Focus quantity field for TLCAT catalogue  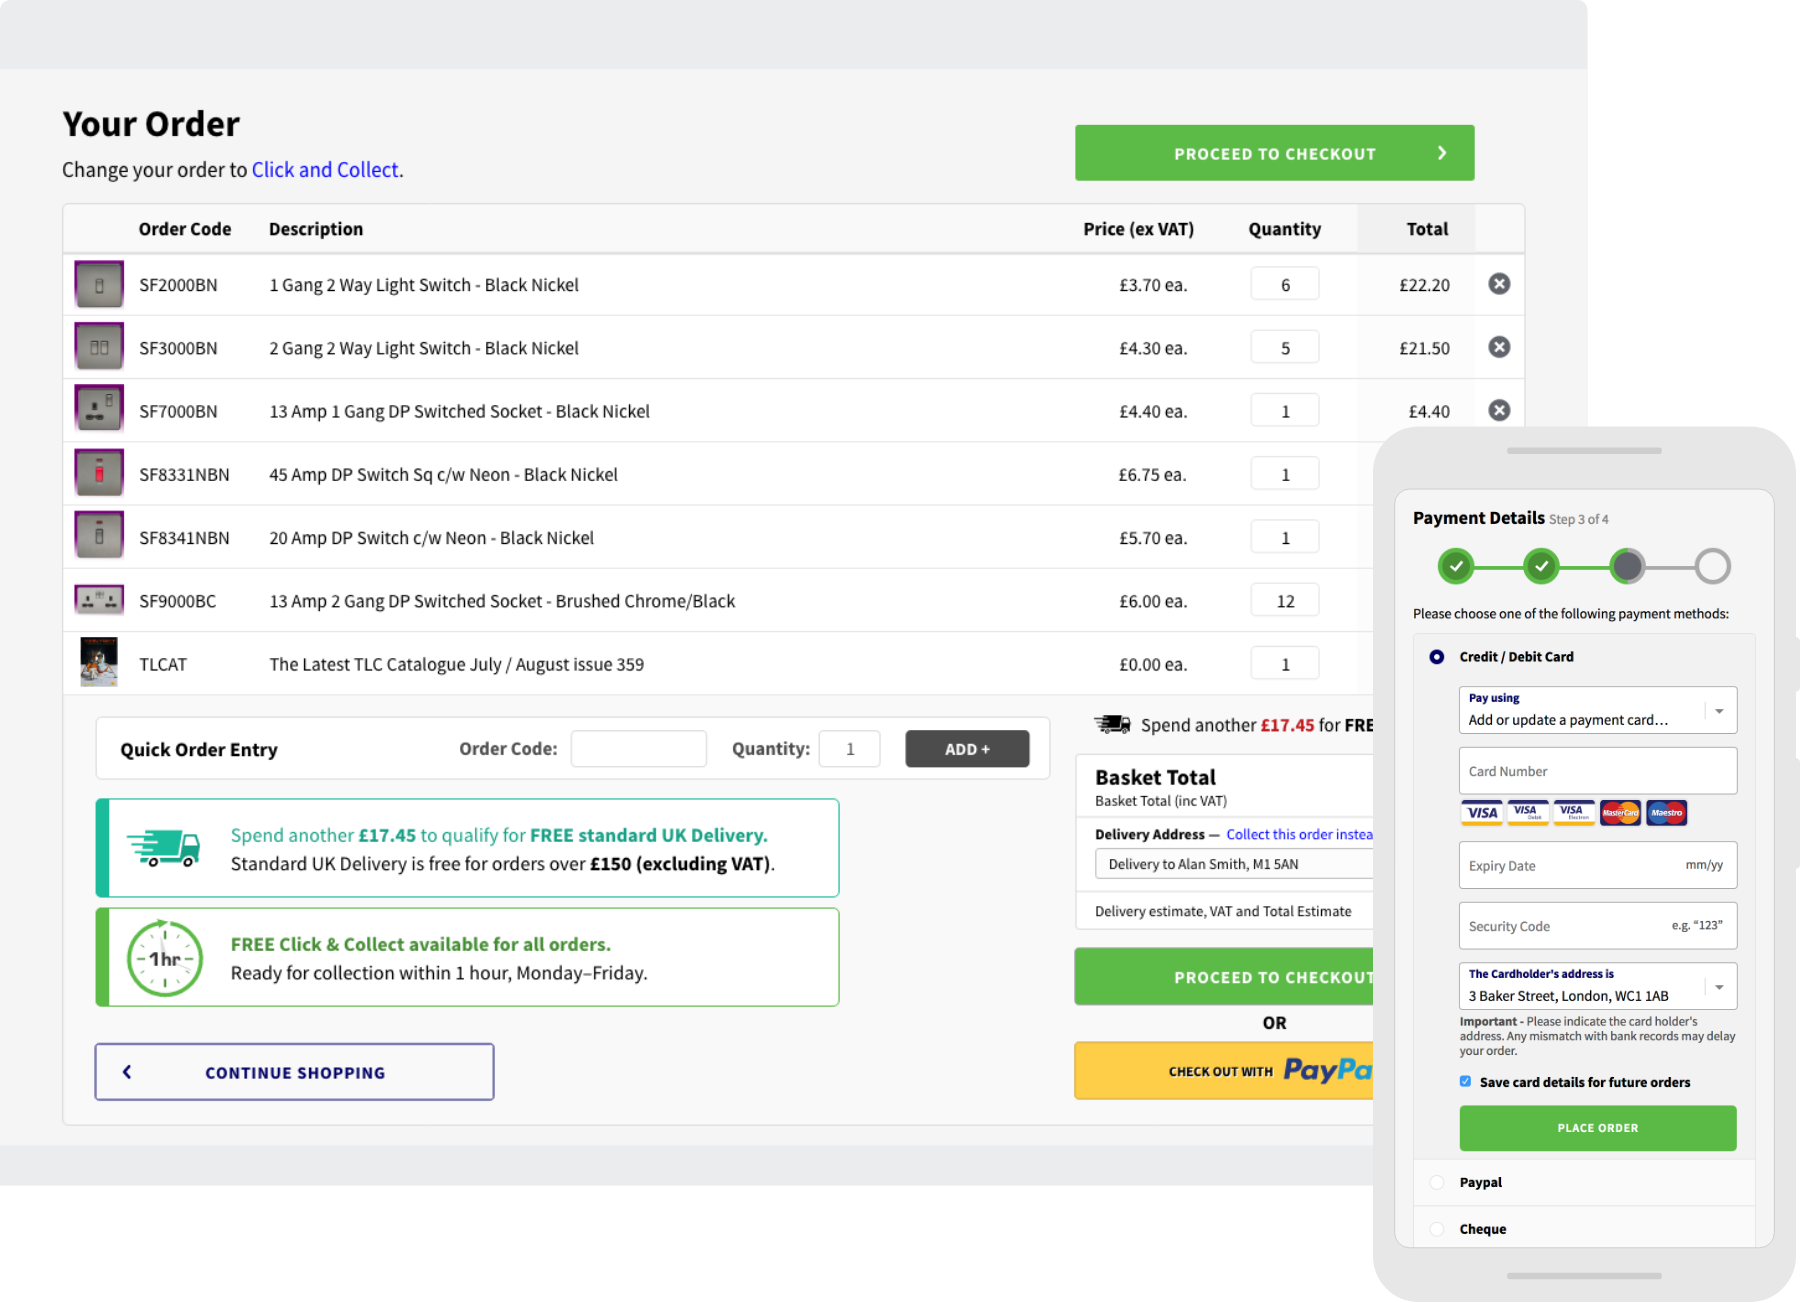click(1285, 663)
